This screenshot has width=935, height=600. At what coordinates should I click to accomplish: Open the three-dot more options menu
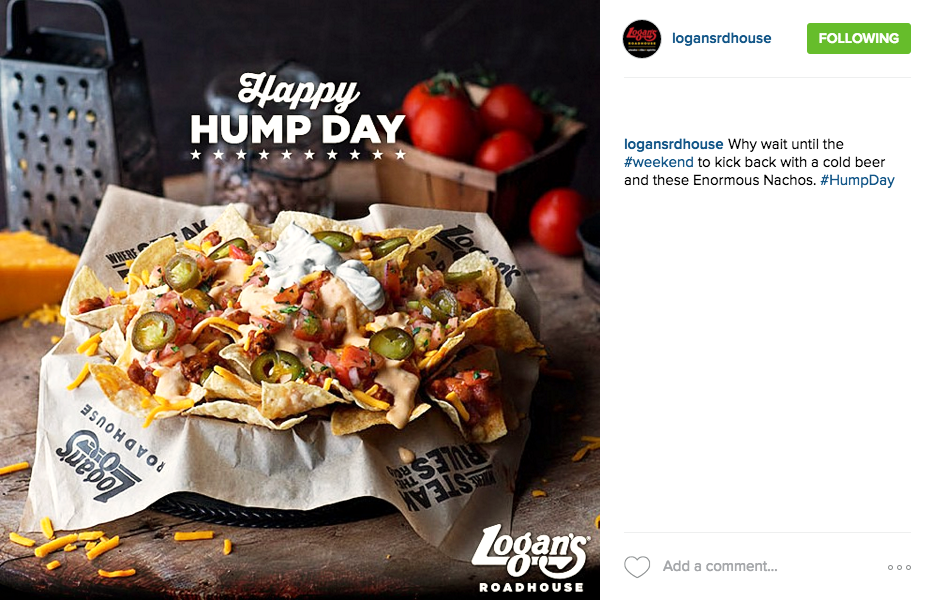click(899, 567)
